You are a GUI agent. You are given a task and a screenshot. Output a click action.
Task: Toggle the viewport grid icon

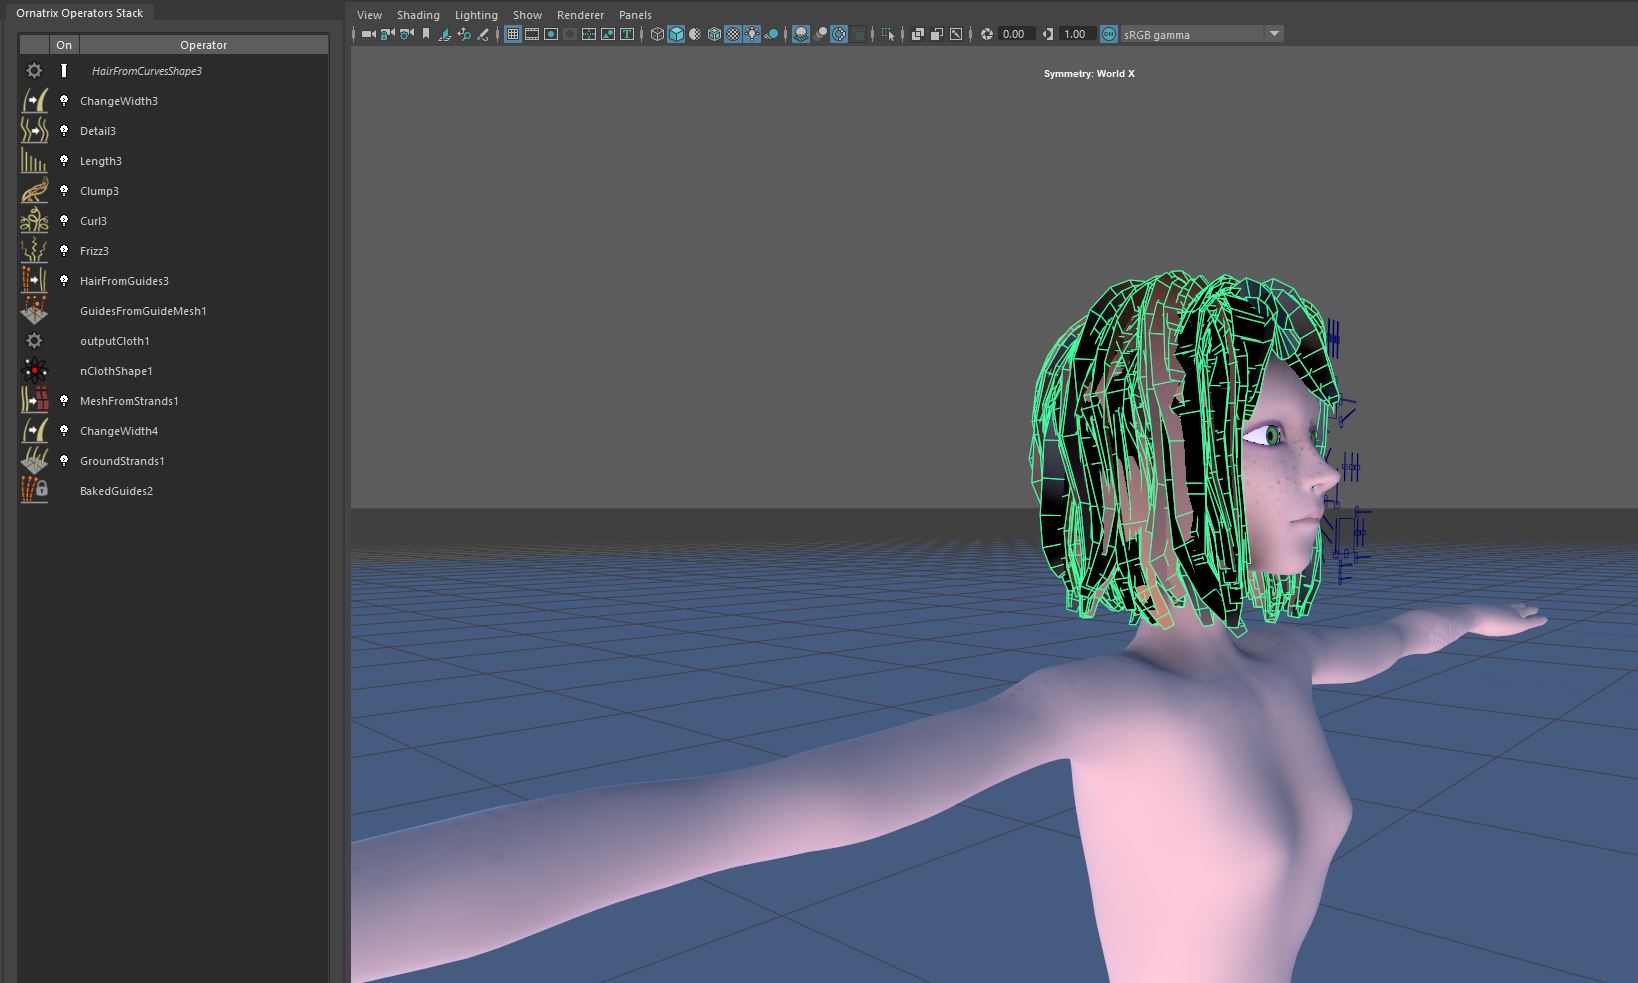(x=513, y=34)
